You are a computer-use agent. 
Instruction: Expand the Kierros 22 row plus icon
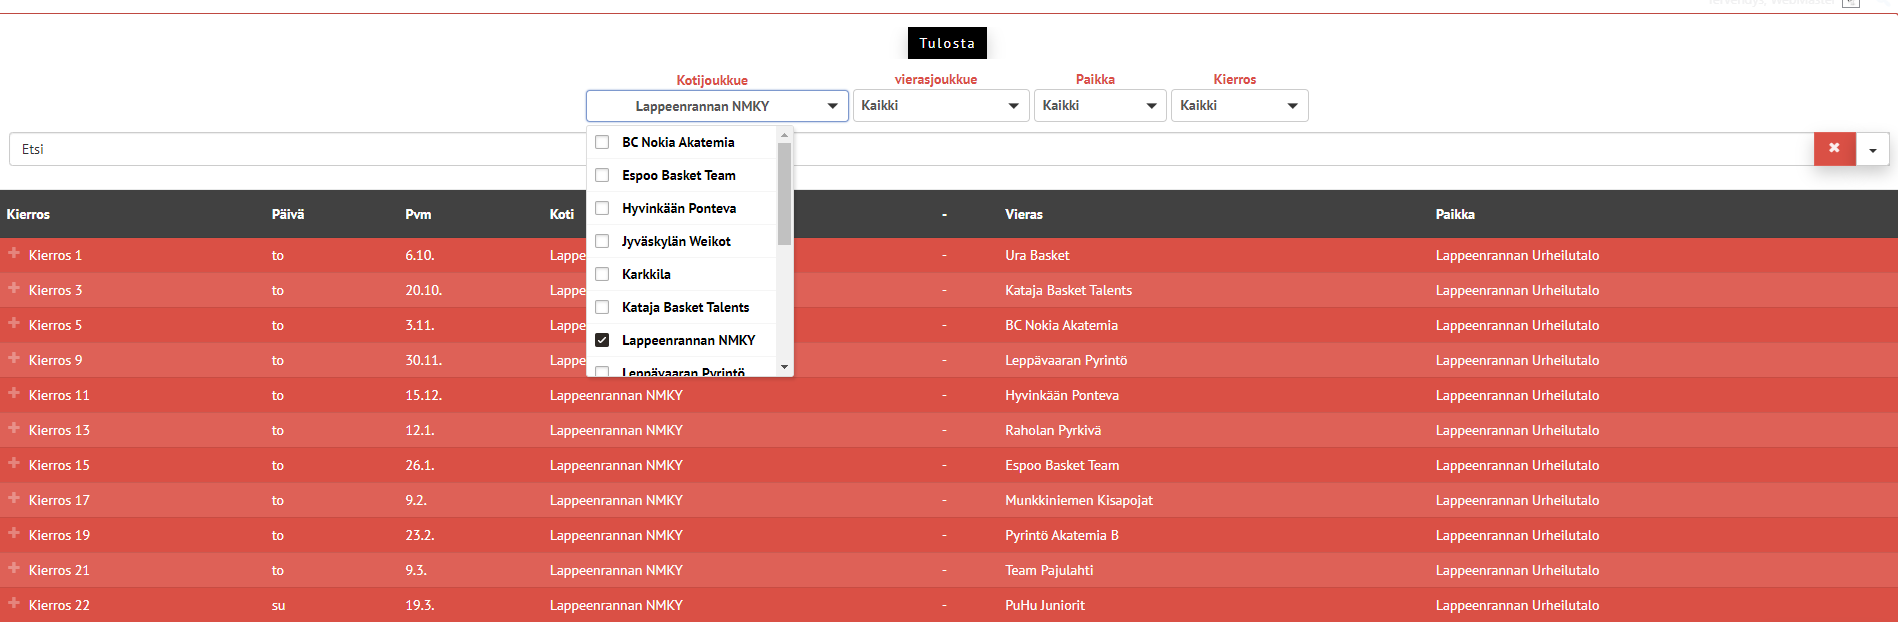point(14,604)
